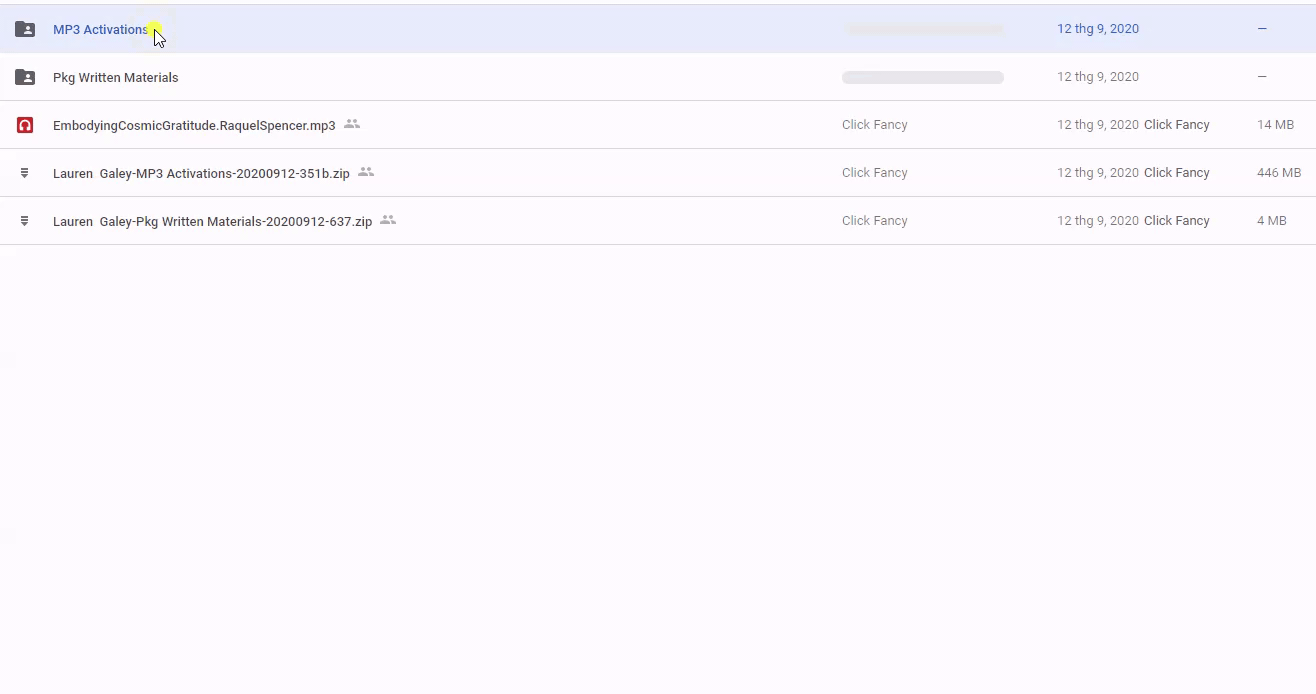Screen dimensions: 1316x694
Task: Open the MP3 Activations folder name
Action: click(100, 29)
